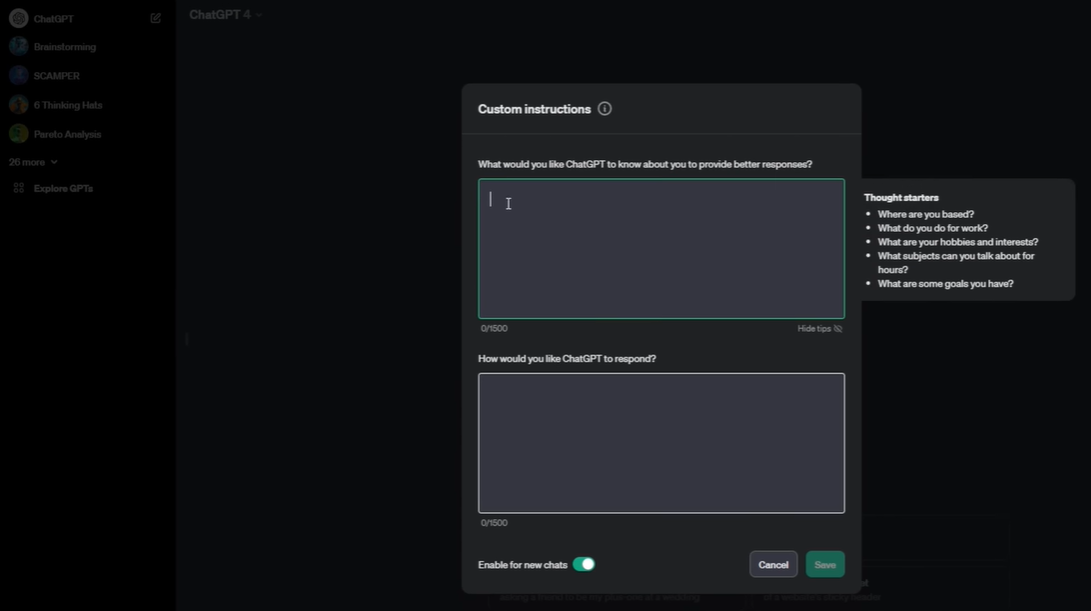1091x611 pixels.
Task: Click the Pareto Analysis avatar icon
Action: 19,134
